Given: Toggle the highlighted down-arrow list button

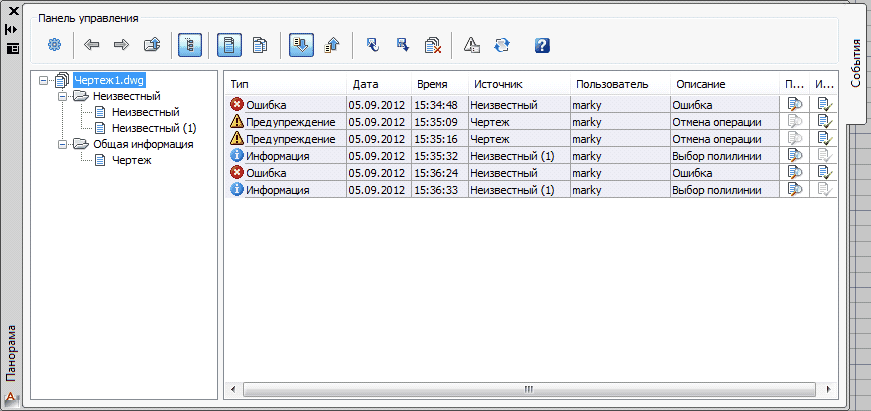Looking at the screenshot, I should click(301, 45).
